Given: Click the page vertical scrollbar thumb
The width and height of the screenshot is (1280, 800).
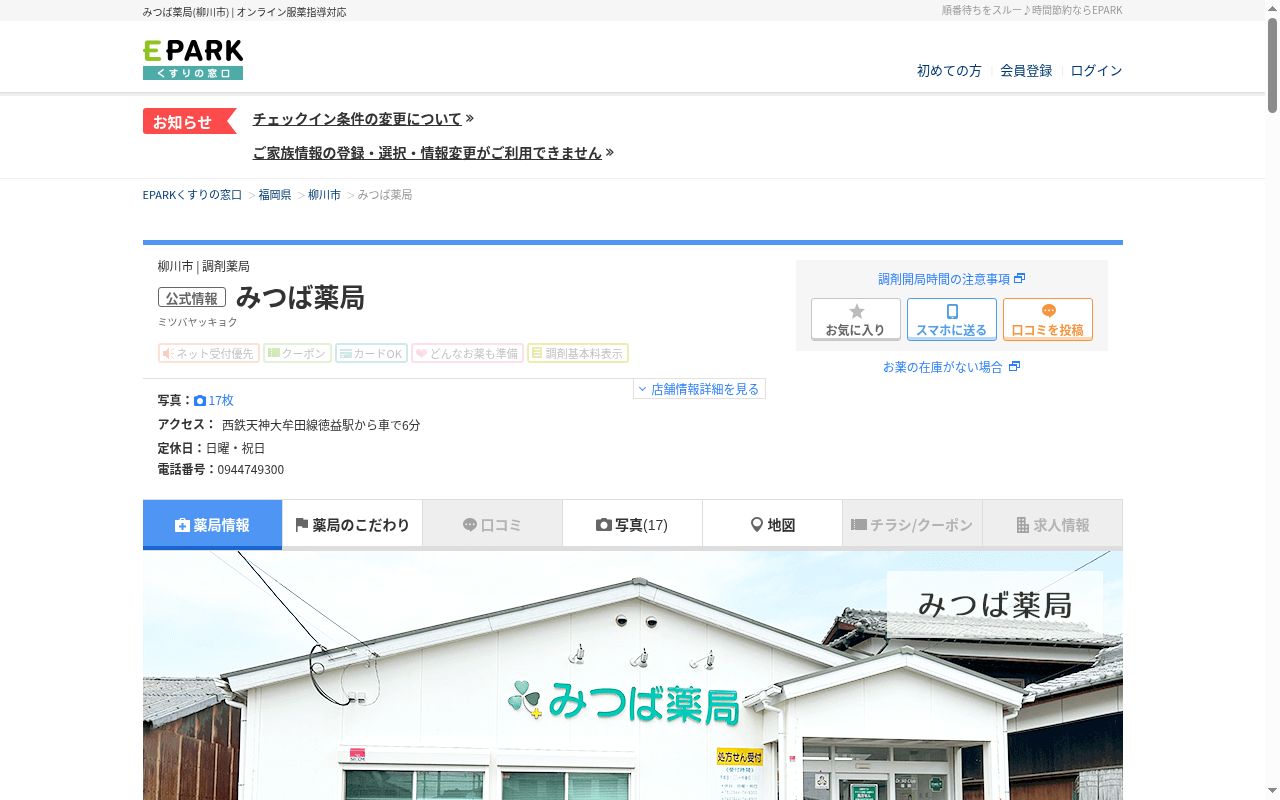Looking at the screenshot, I should (1273, 65).
